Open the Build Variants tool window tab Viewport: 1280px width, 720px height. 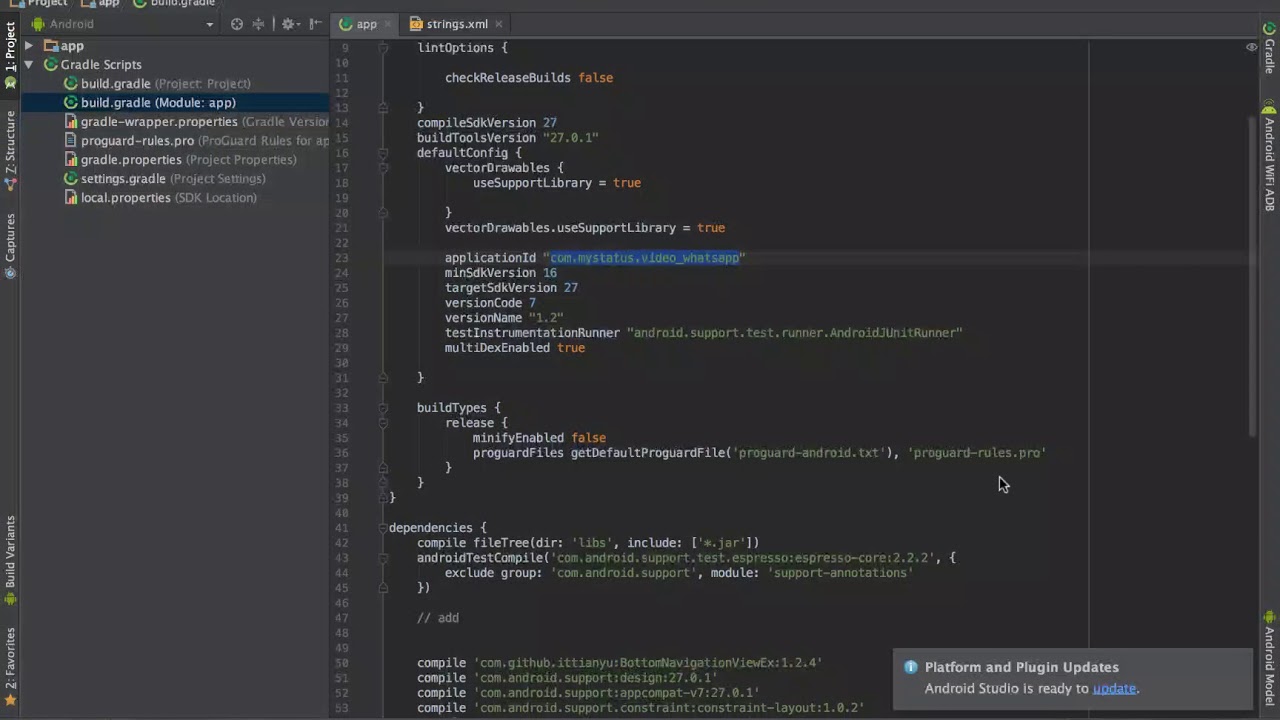(x=10, y=560)
